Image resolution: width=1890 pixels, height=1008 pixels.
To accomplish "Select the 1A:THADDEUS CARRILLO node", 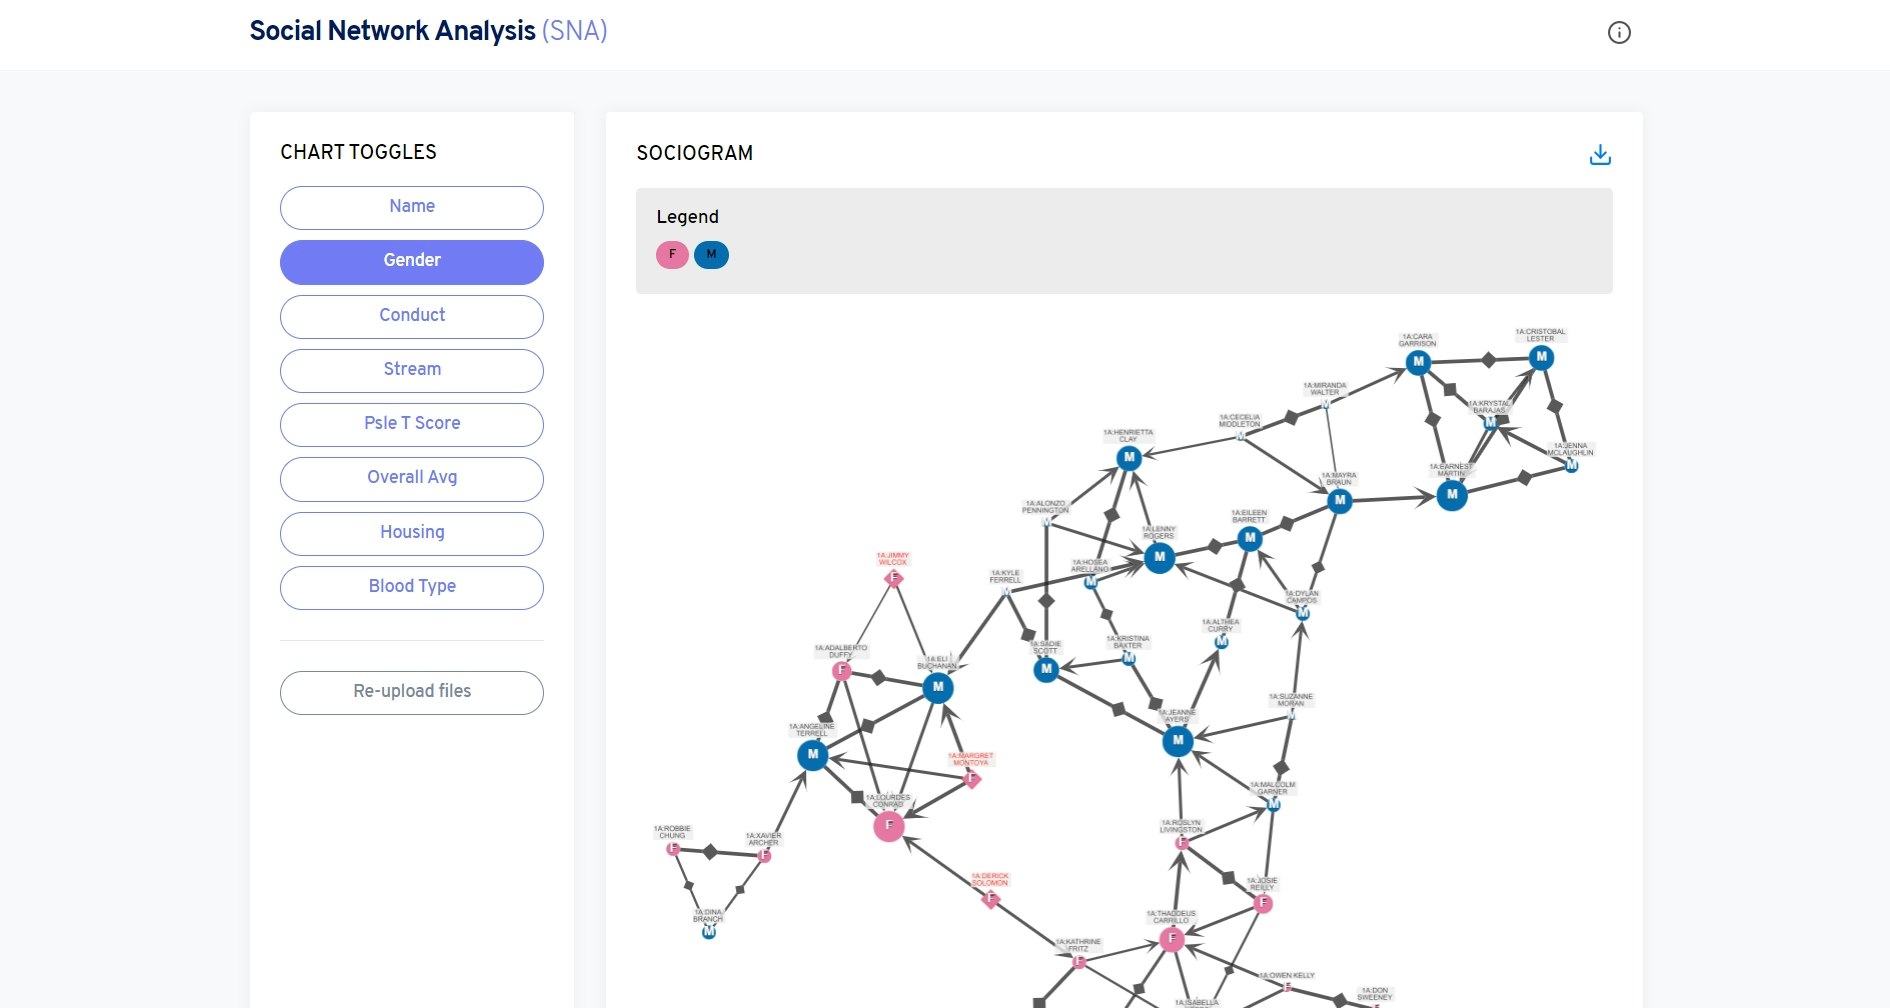I will (x=1170, y=939).
